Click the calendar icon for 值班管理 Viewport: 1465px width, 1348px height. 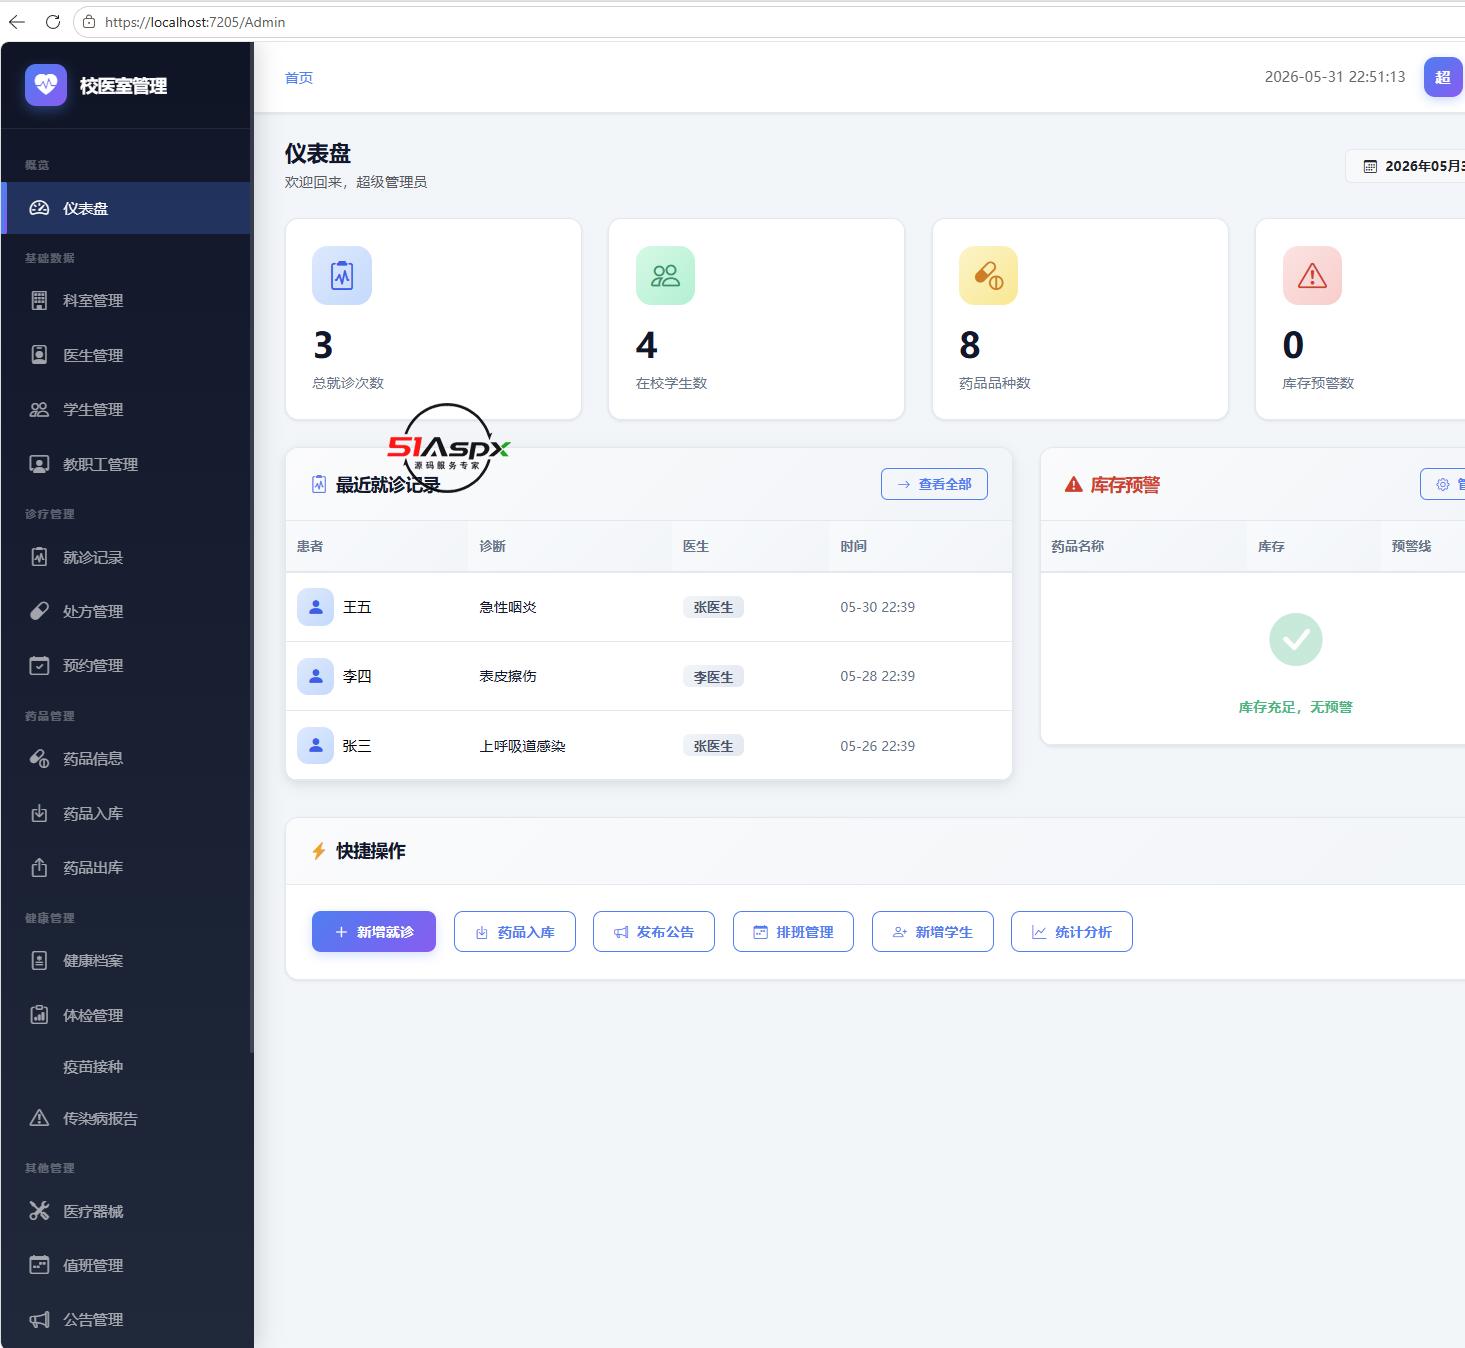pos(39,1265)
